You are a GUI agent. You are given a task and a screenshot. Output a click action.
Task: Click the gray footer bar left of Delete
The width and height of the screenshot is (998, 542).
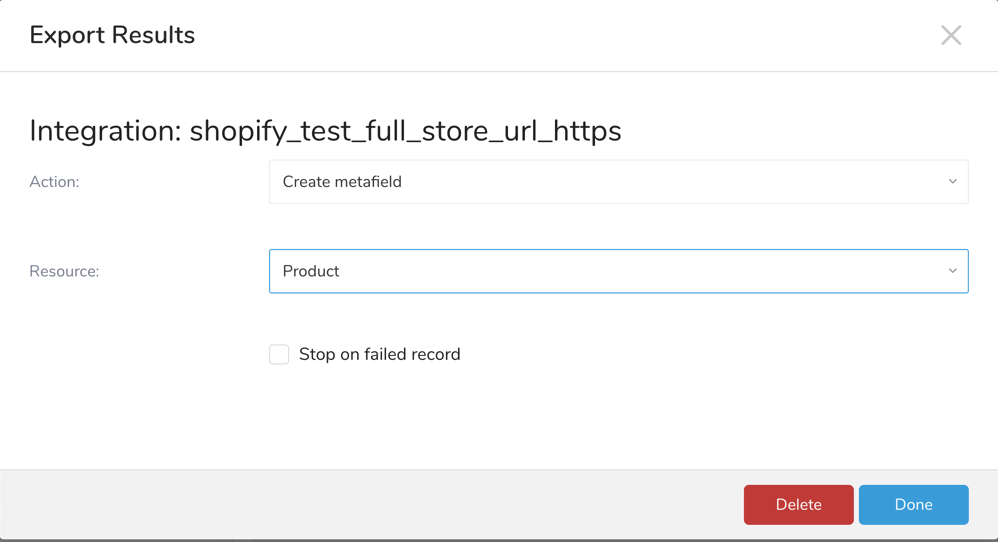(x=370, y=505)
